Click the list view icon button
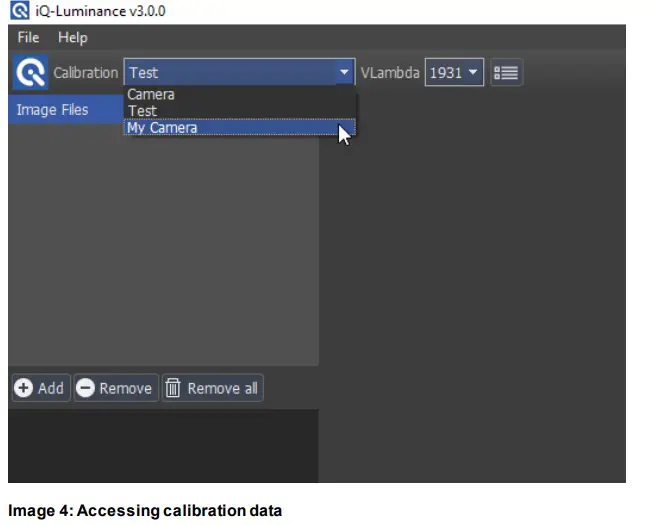The height and width of the screenshot is (525, 650). coord(506,73)
